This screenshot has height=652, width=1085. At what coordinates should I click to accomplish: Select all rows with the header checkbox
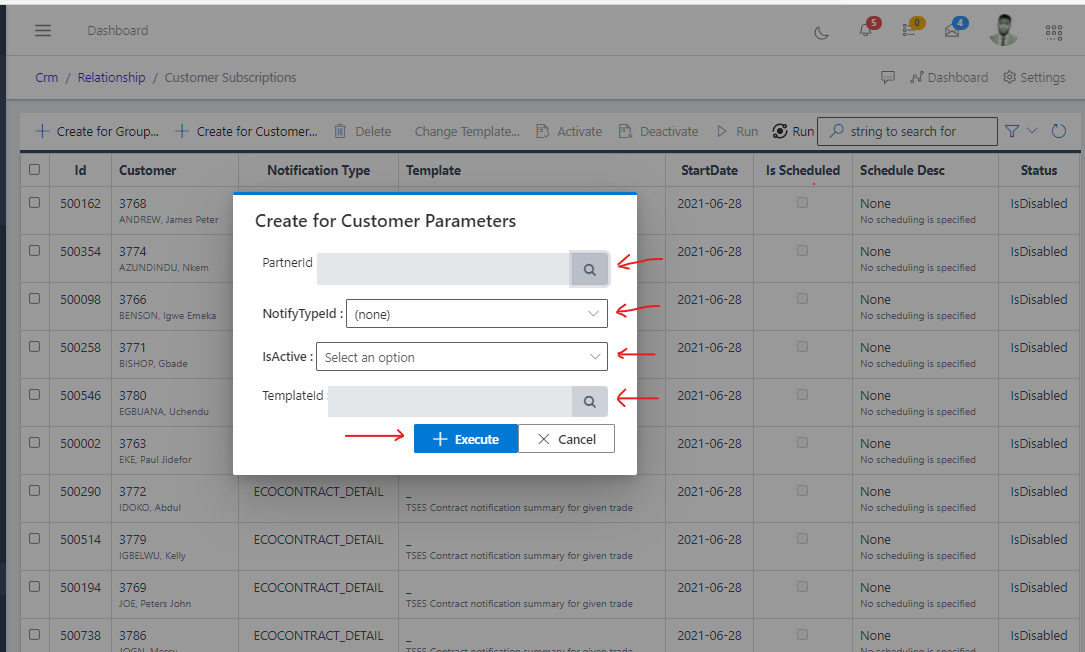(35, 169)
